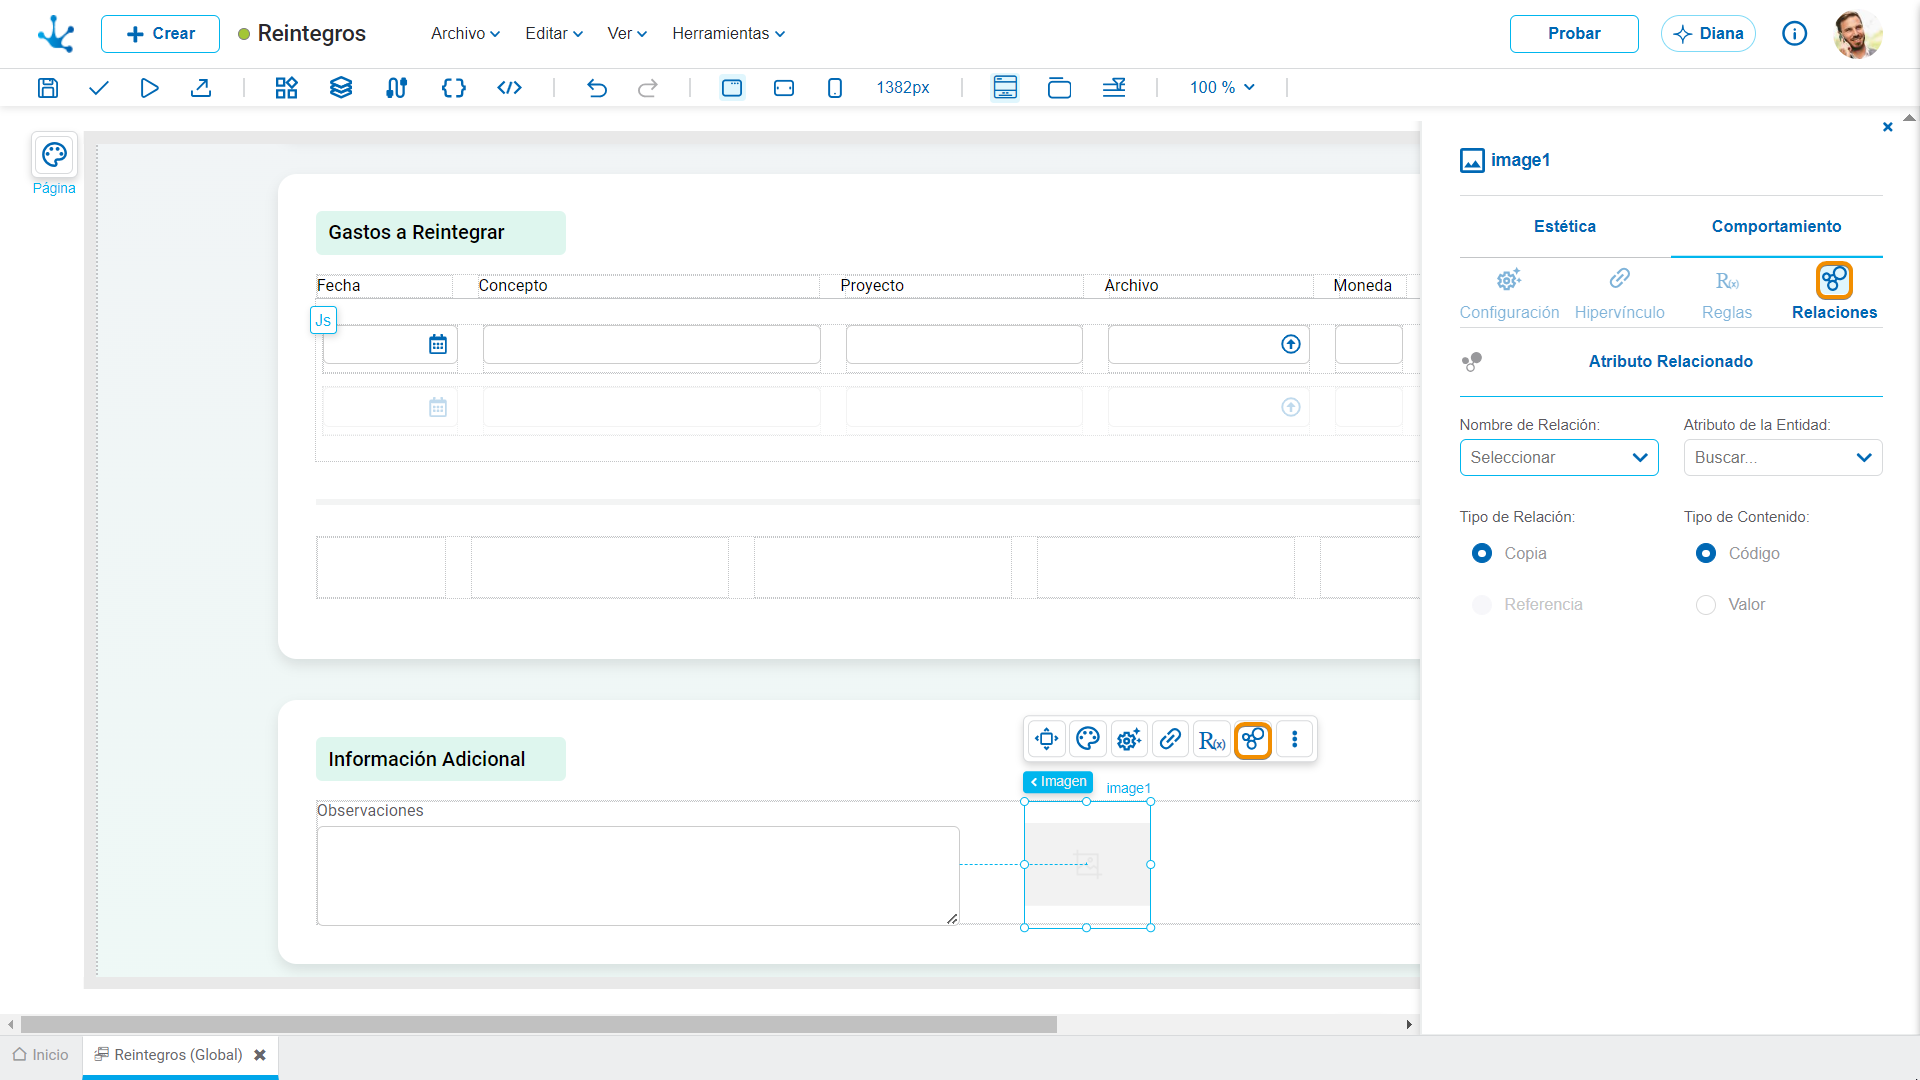
Task: Click the Deyel logo icon
Action: pyautogui.click(x=56, y=34)
